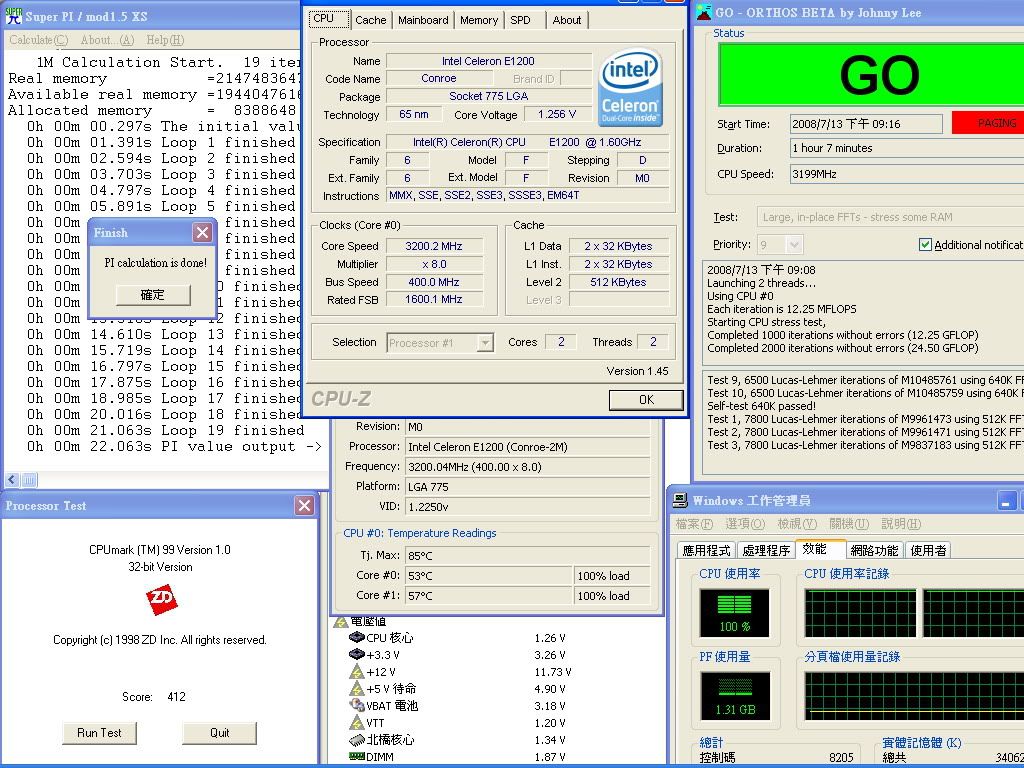
Task: Switch to the 使用者 tab in Task Manager
Action: point(928,551)
